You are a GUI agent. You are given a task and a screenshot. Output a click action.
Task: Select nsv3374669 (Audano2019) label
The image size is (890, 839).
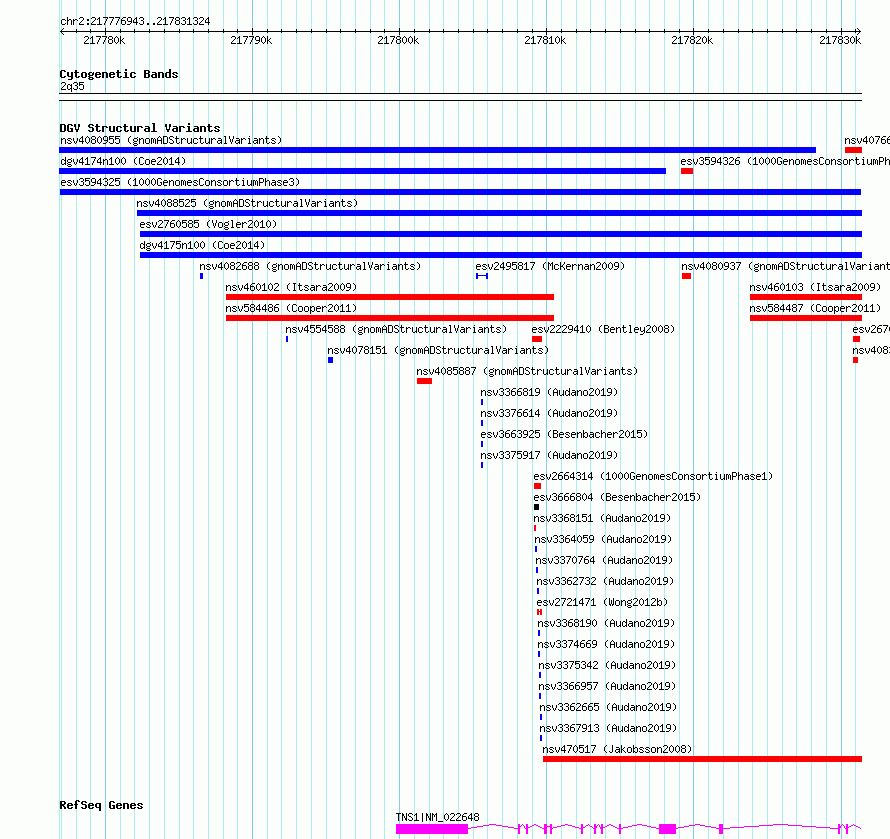point(606,644)
